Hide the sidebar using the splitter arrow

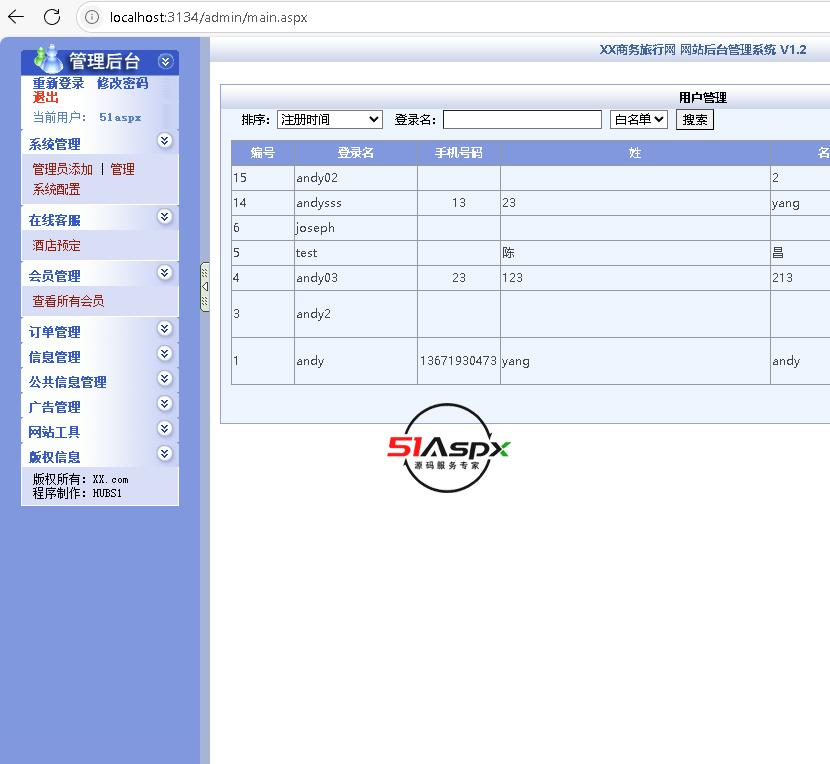[x=205, y=286]
